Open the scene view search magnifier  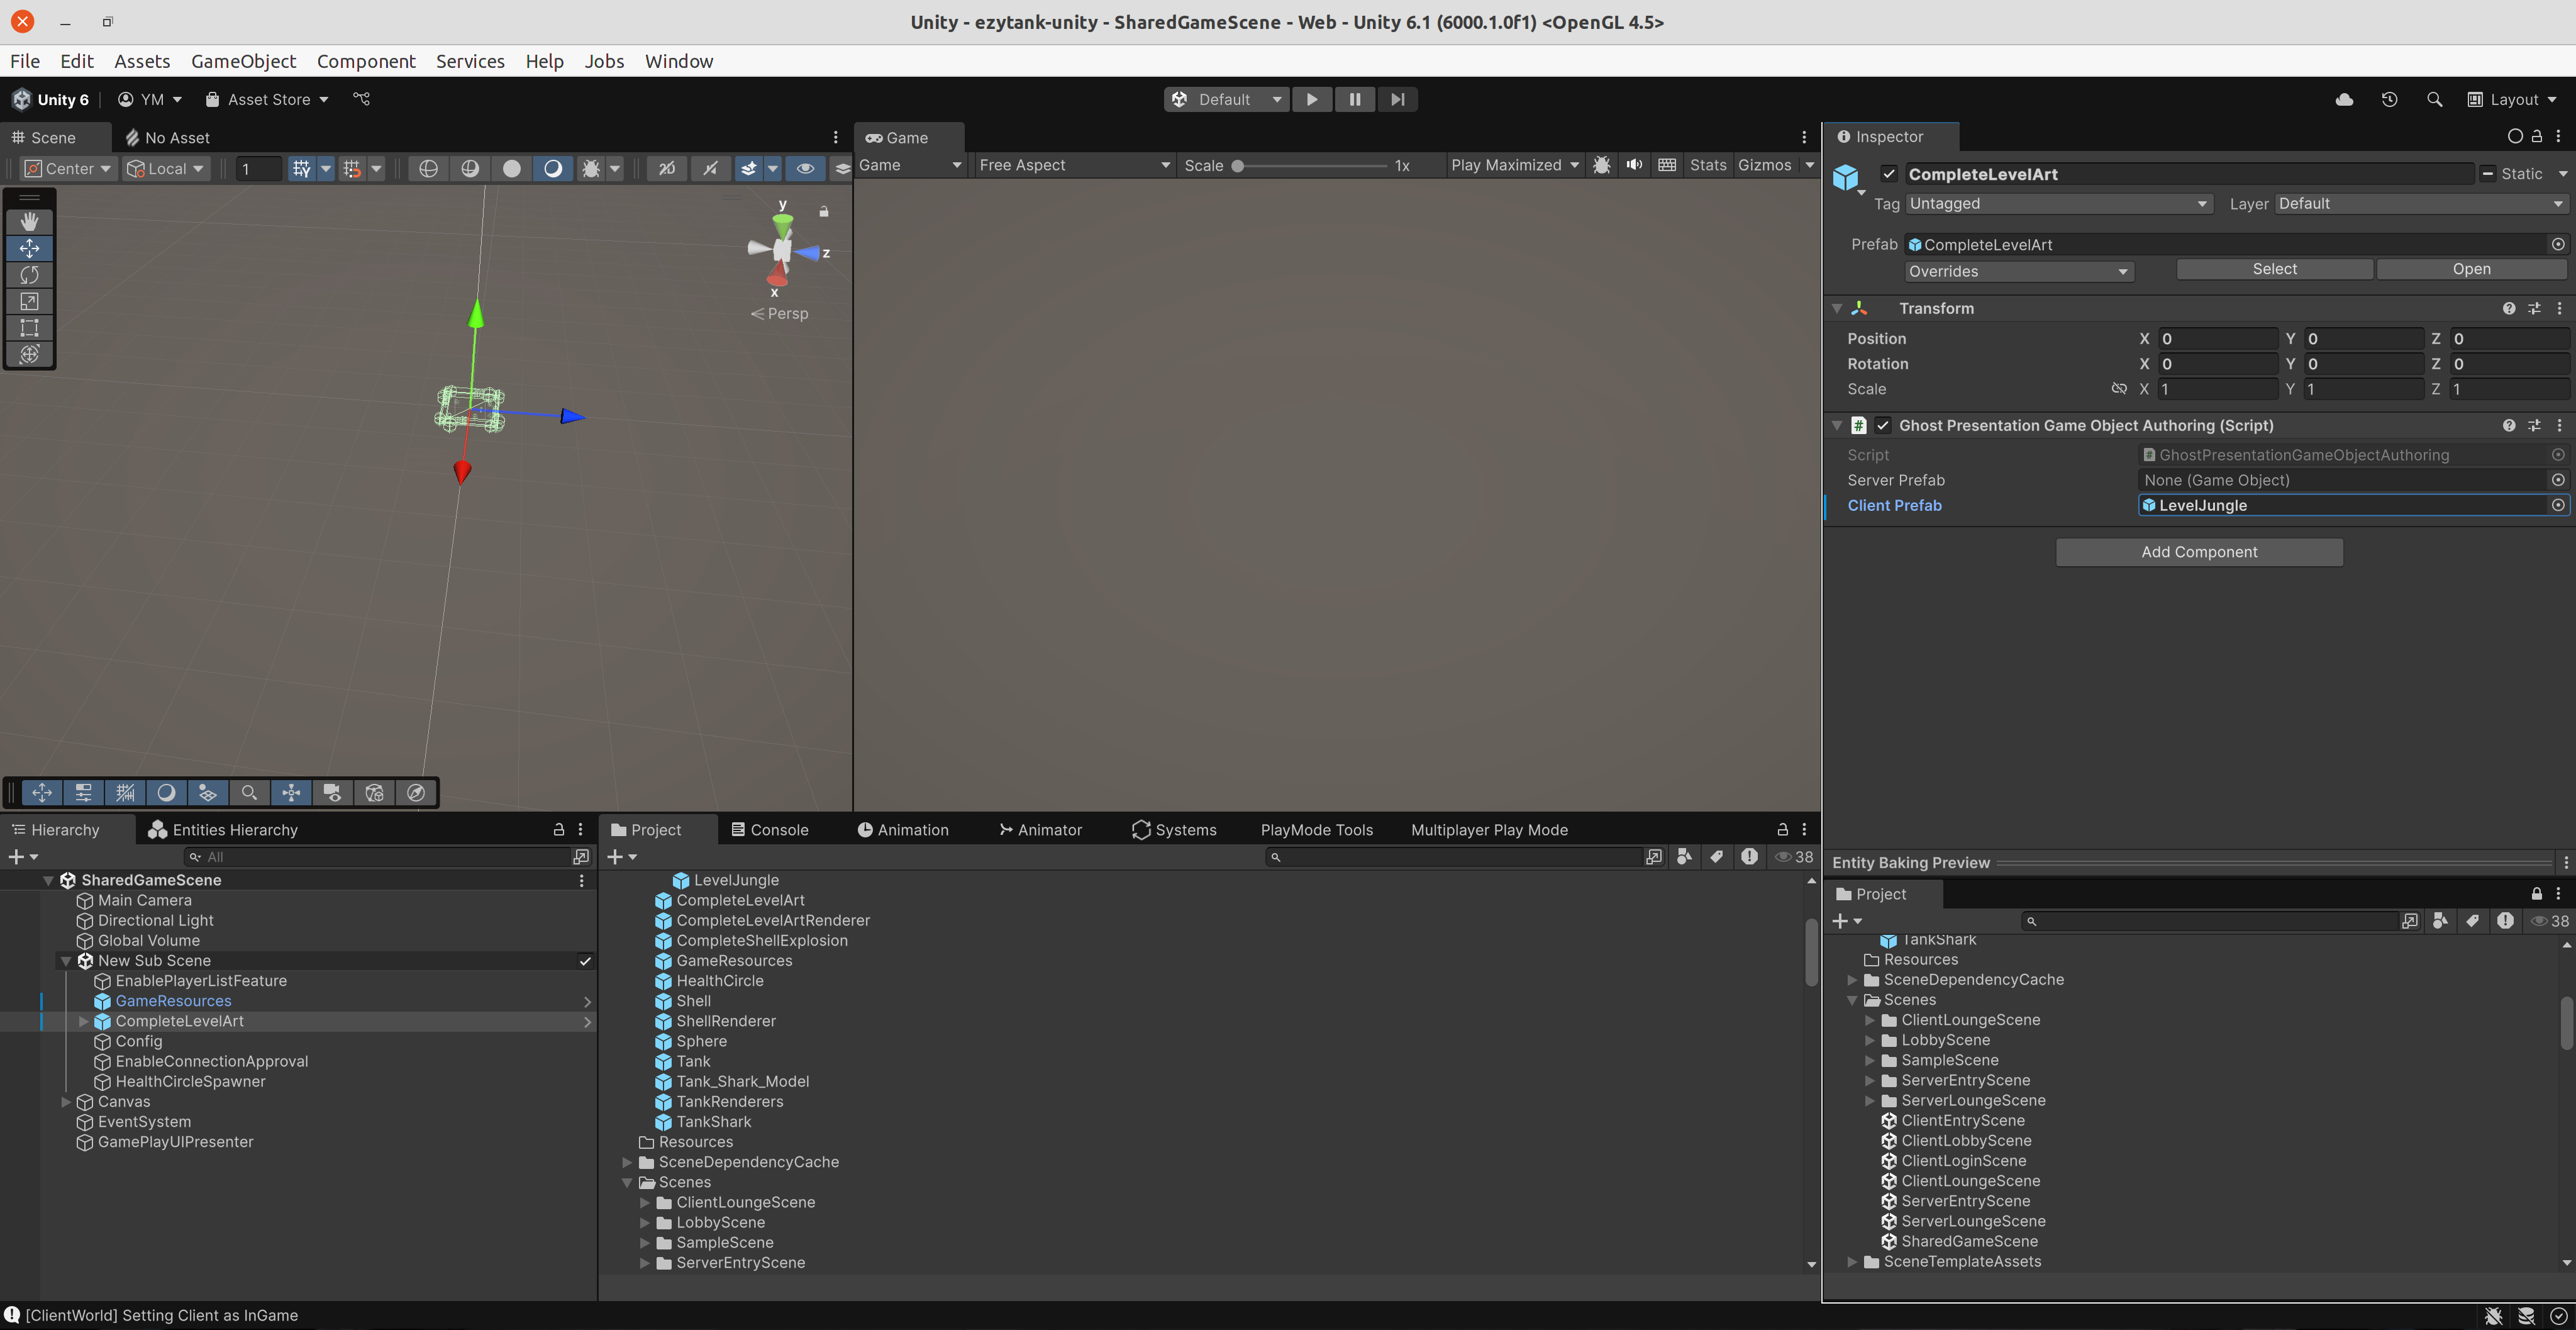click(x=249, y=792)
